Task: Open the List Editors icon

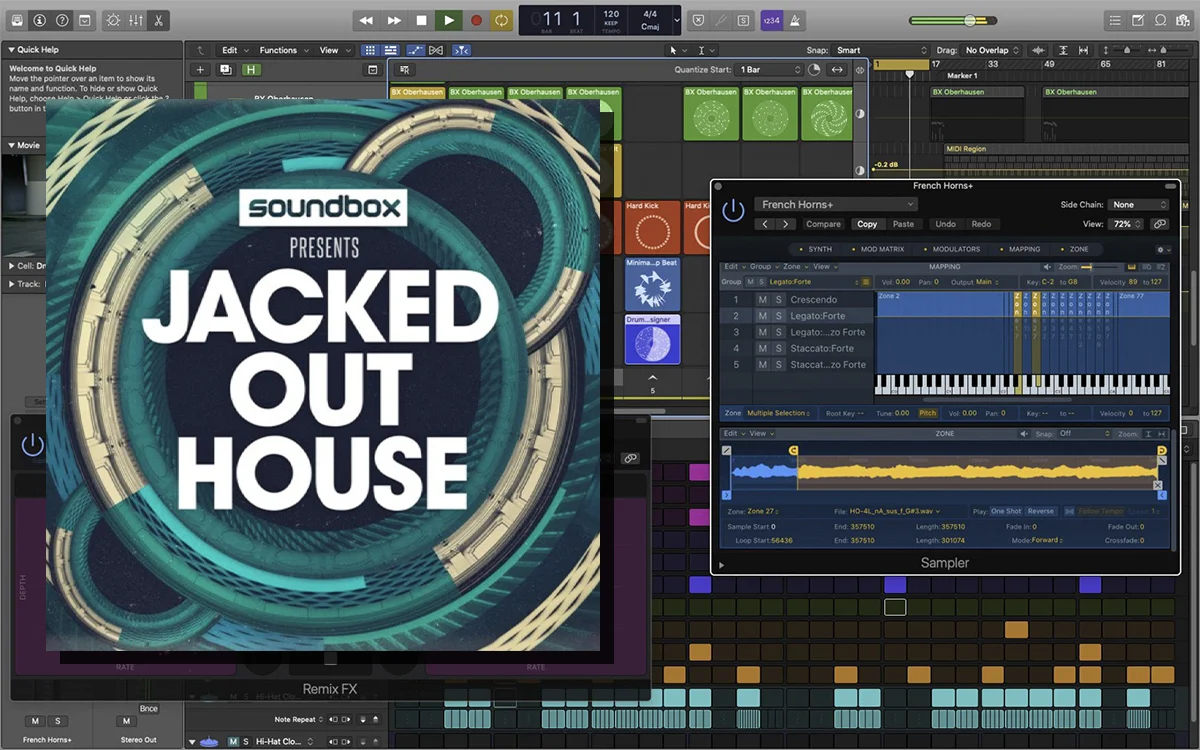Action: point(1116,20)
